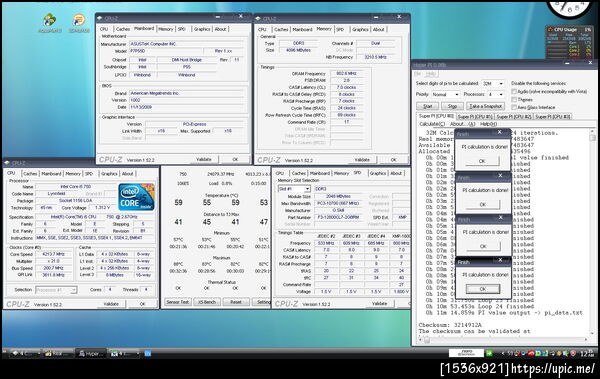Open the Help menu of the Hyper PI window
This screenshot has width=600, height=379.
pyautogui.click(x=430, y=74)
